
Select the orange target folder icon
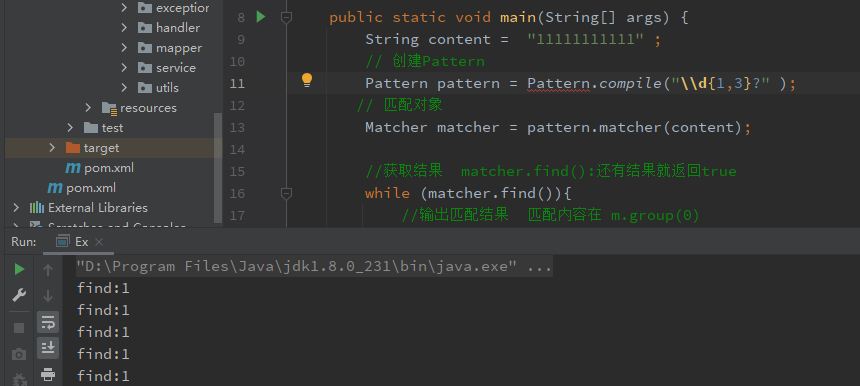72,147
